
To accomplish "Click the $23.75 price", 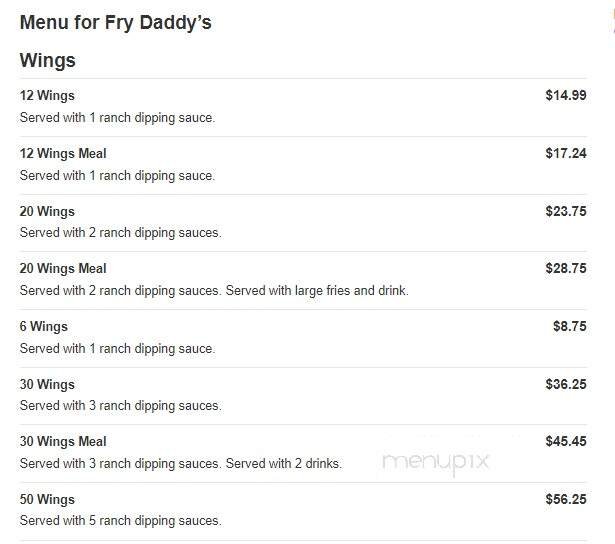I will coord(566,212).
